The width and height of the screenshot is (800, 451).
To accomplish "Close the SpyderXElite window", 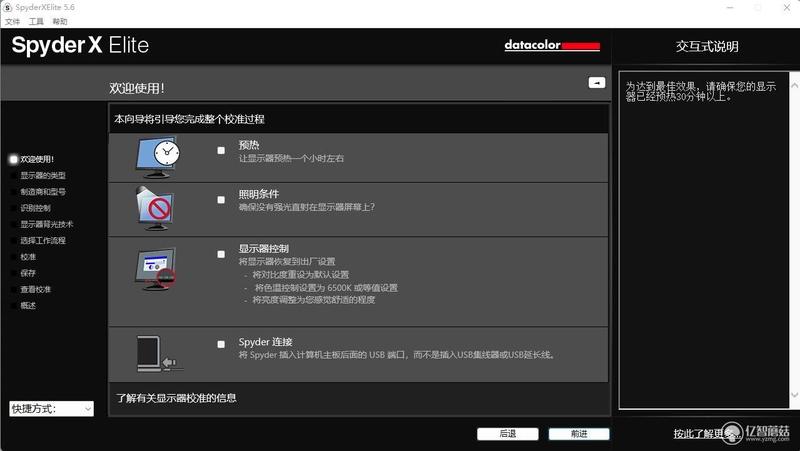I will (787, 8).
